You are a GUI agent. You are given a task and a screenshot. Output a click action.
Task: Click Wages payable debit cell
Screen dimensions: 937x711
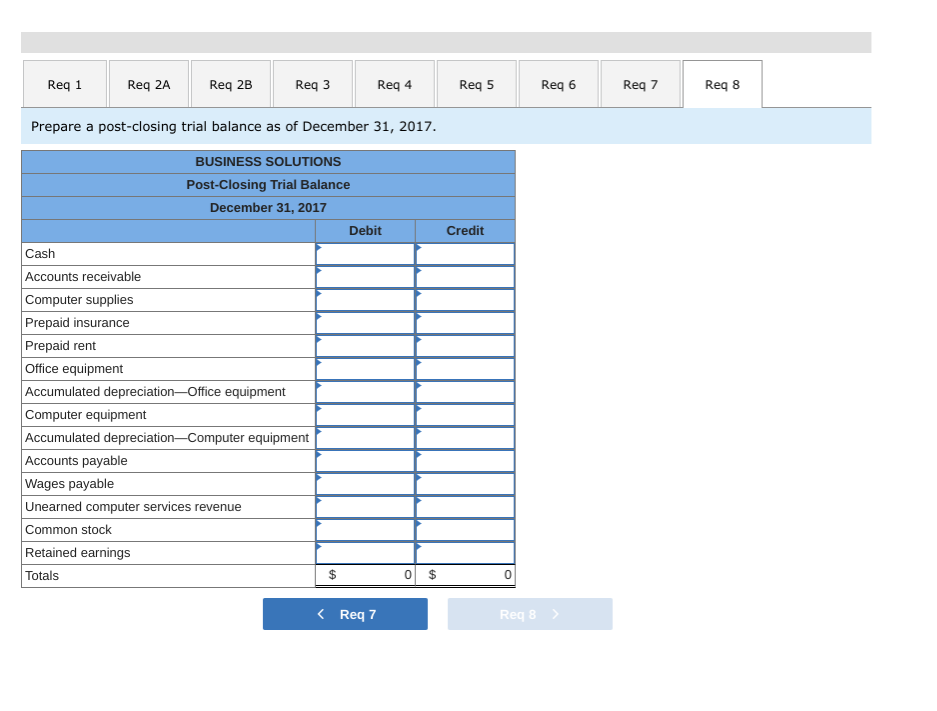tap(365, 484)
